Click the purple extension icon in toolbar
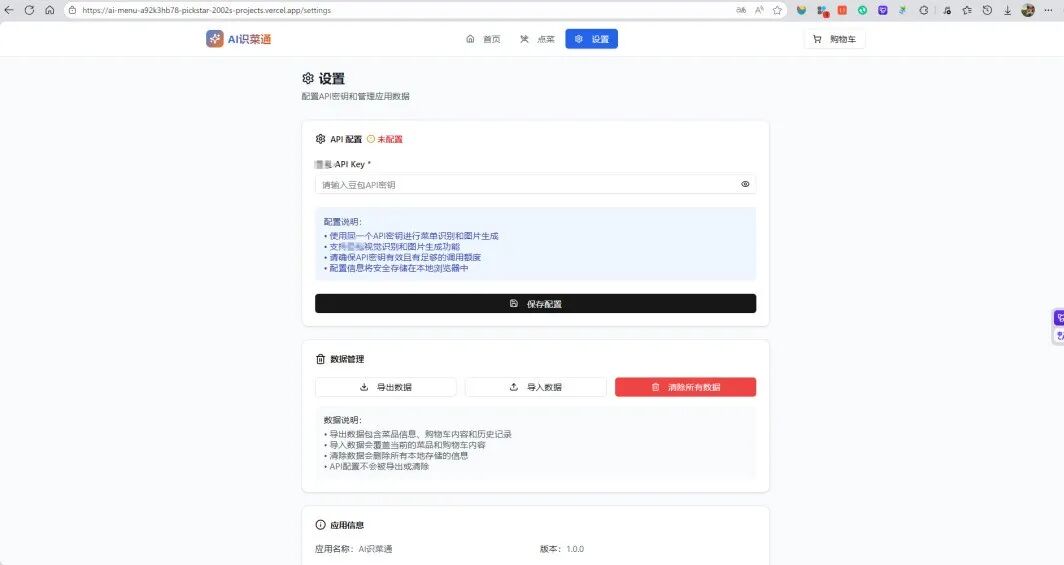The width and height of the screenshot is (1064, 565). click(883, 10)
